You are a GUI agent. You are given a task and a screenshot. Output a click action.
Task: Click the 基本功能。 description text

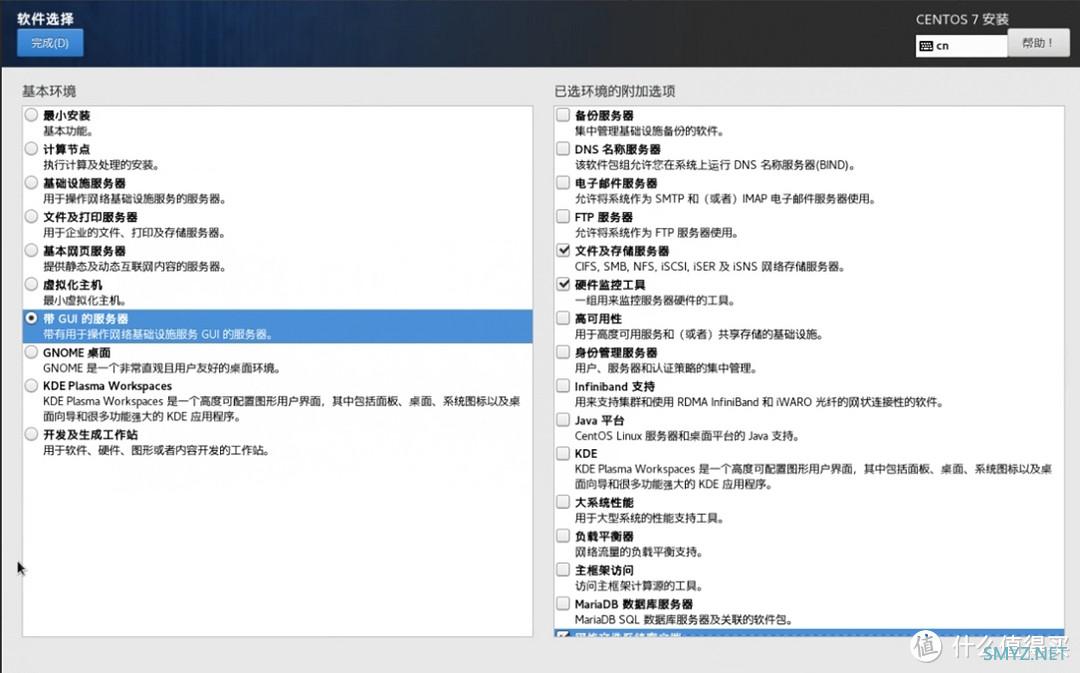pos(68,131)
